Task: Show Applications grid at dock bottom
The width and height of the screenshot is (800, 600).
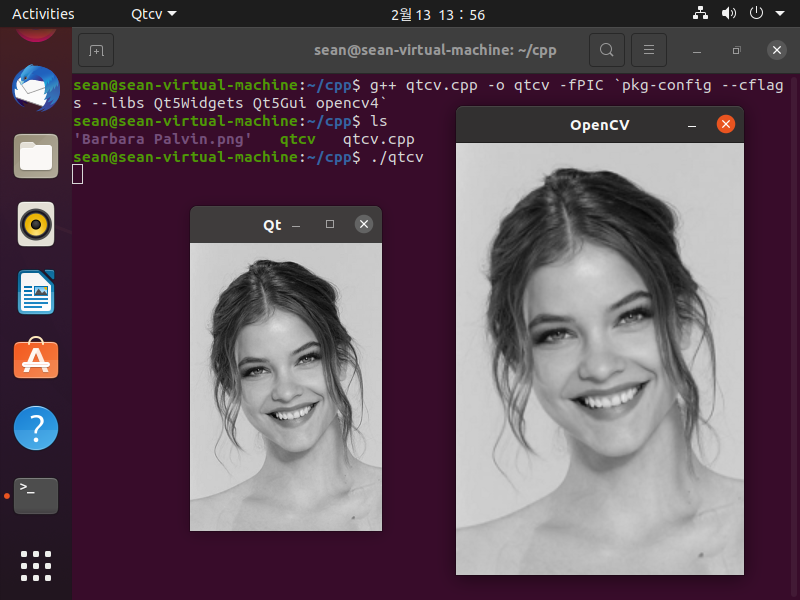Action: [x=36, y=566]
